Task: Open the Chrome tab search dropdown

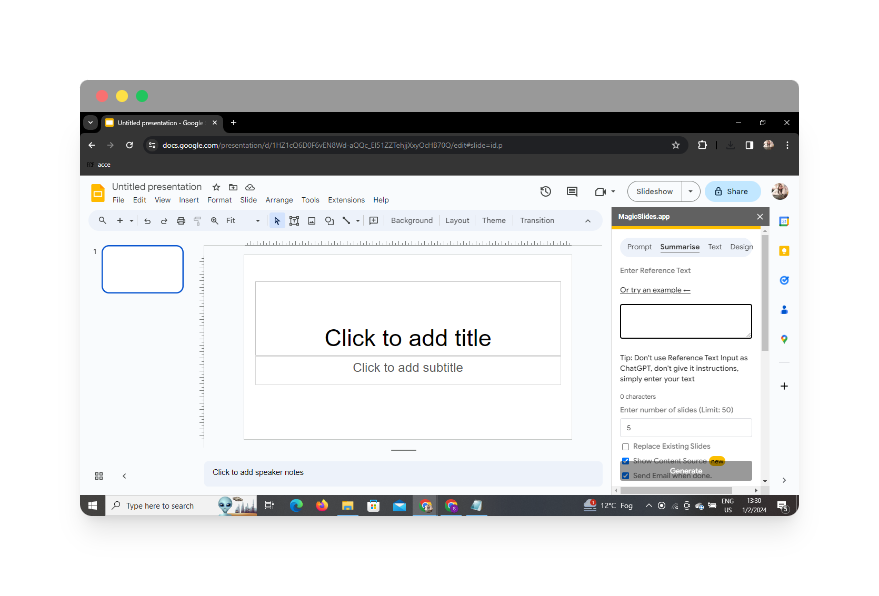Action: 90,123
